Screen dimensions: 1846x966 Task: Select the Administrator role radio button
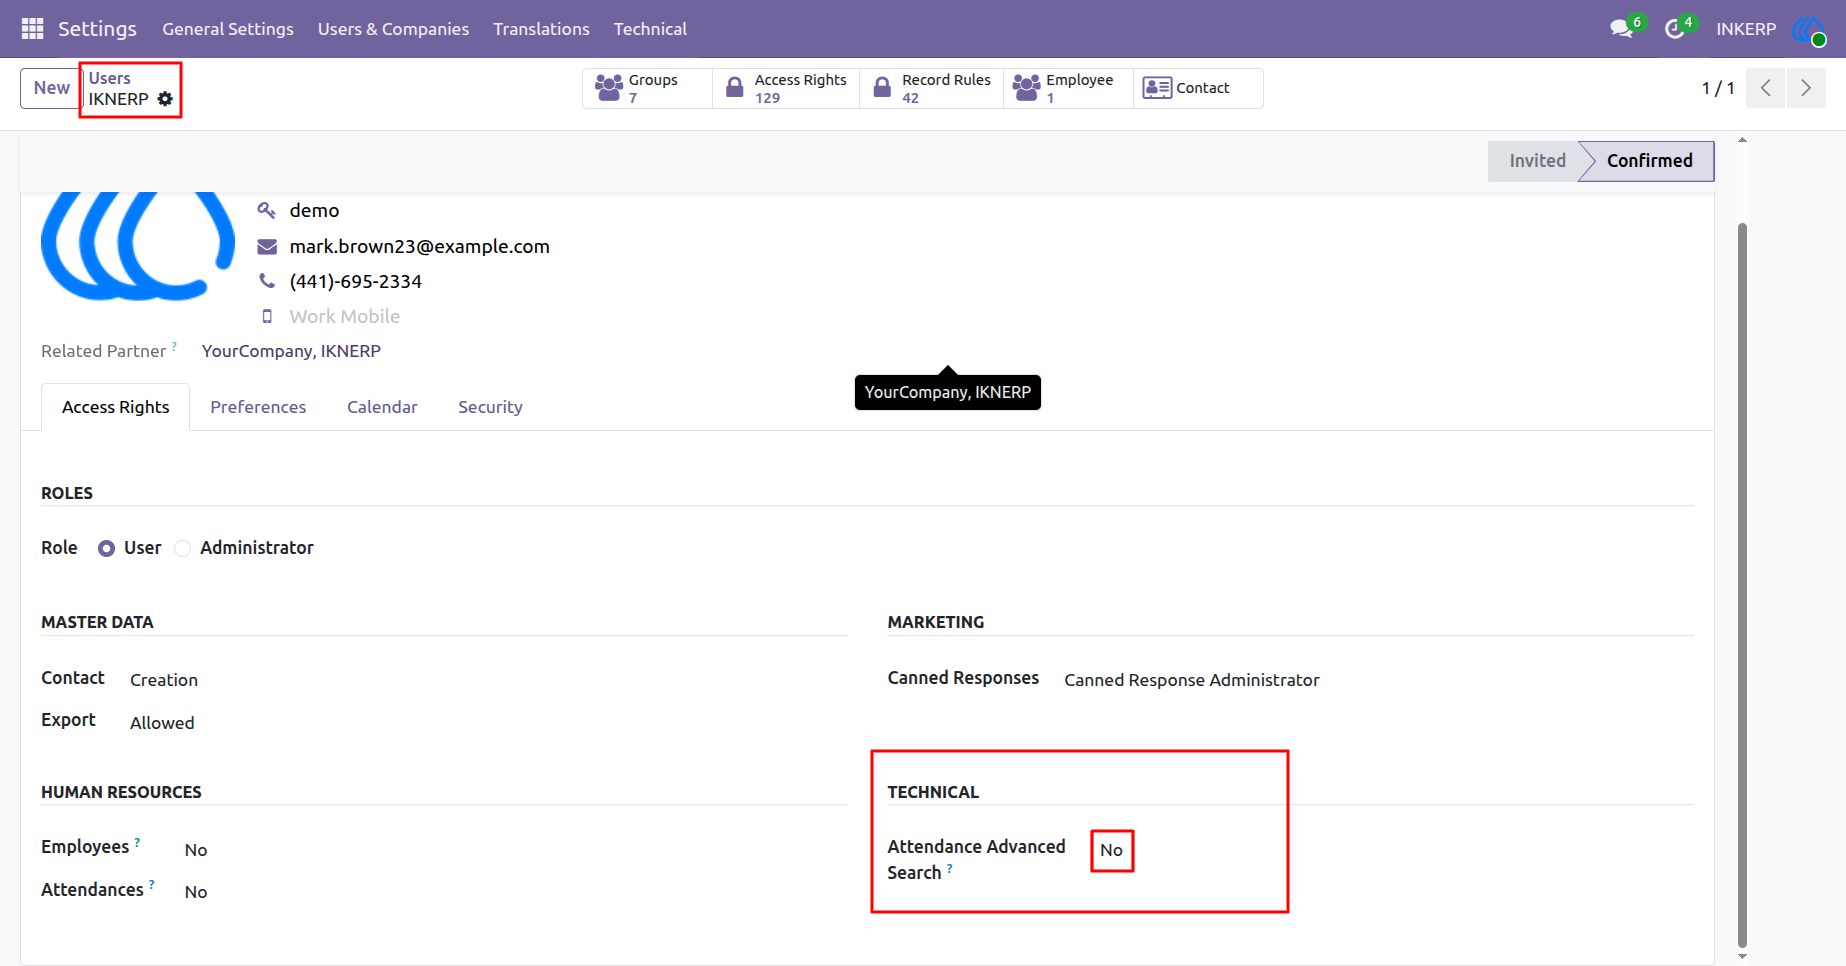click(x=182, y=548)
